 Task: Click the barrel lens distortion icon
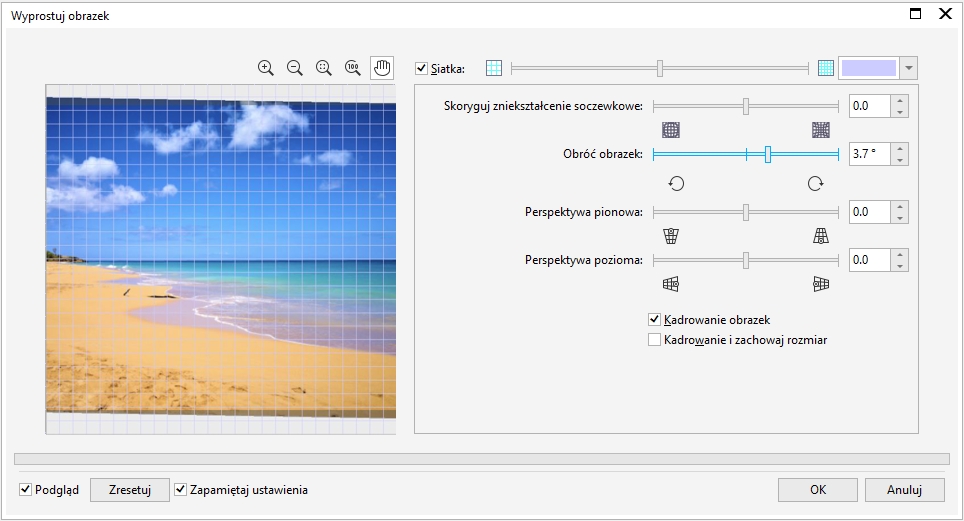tap(671, 130)
